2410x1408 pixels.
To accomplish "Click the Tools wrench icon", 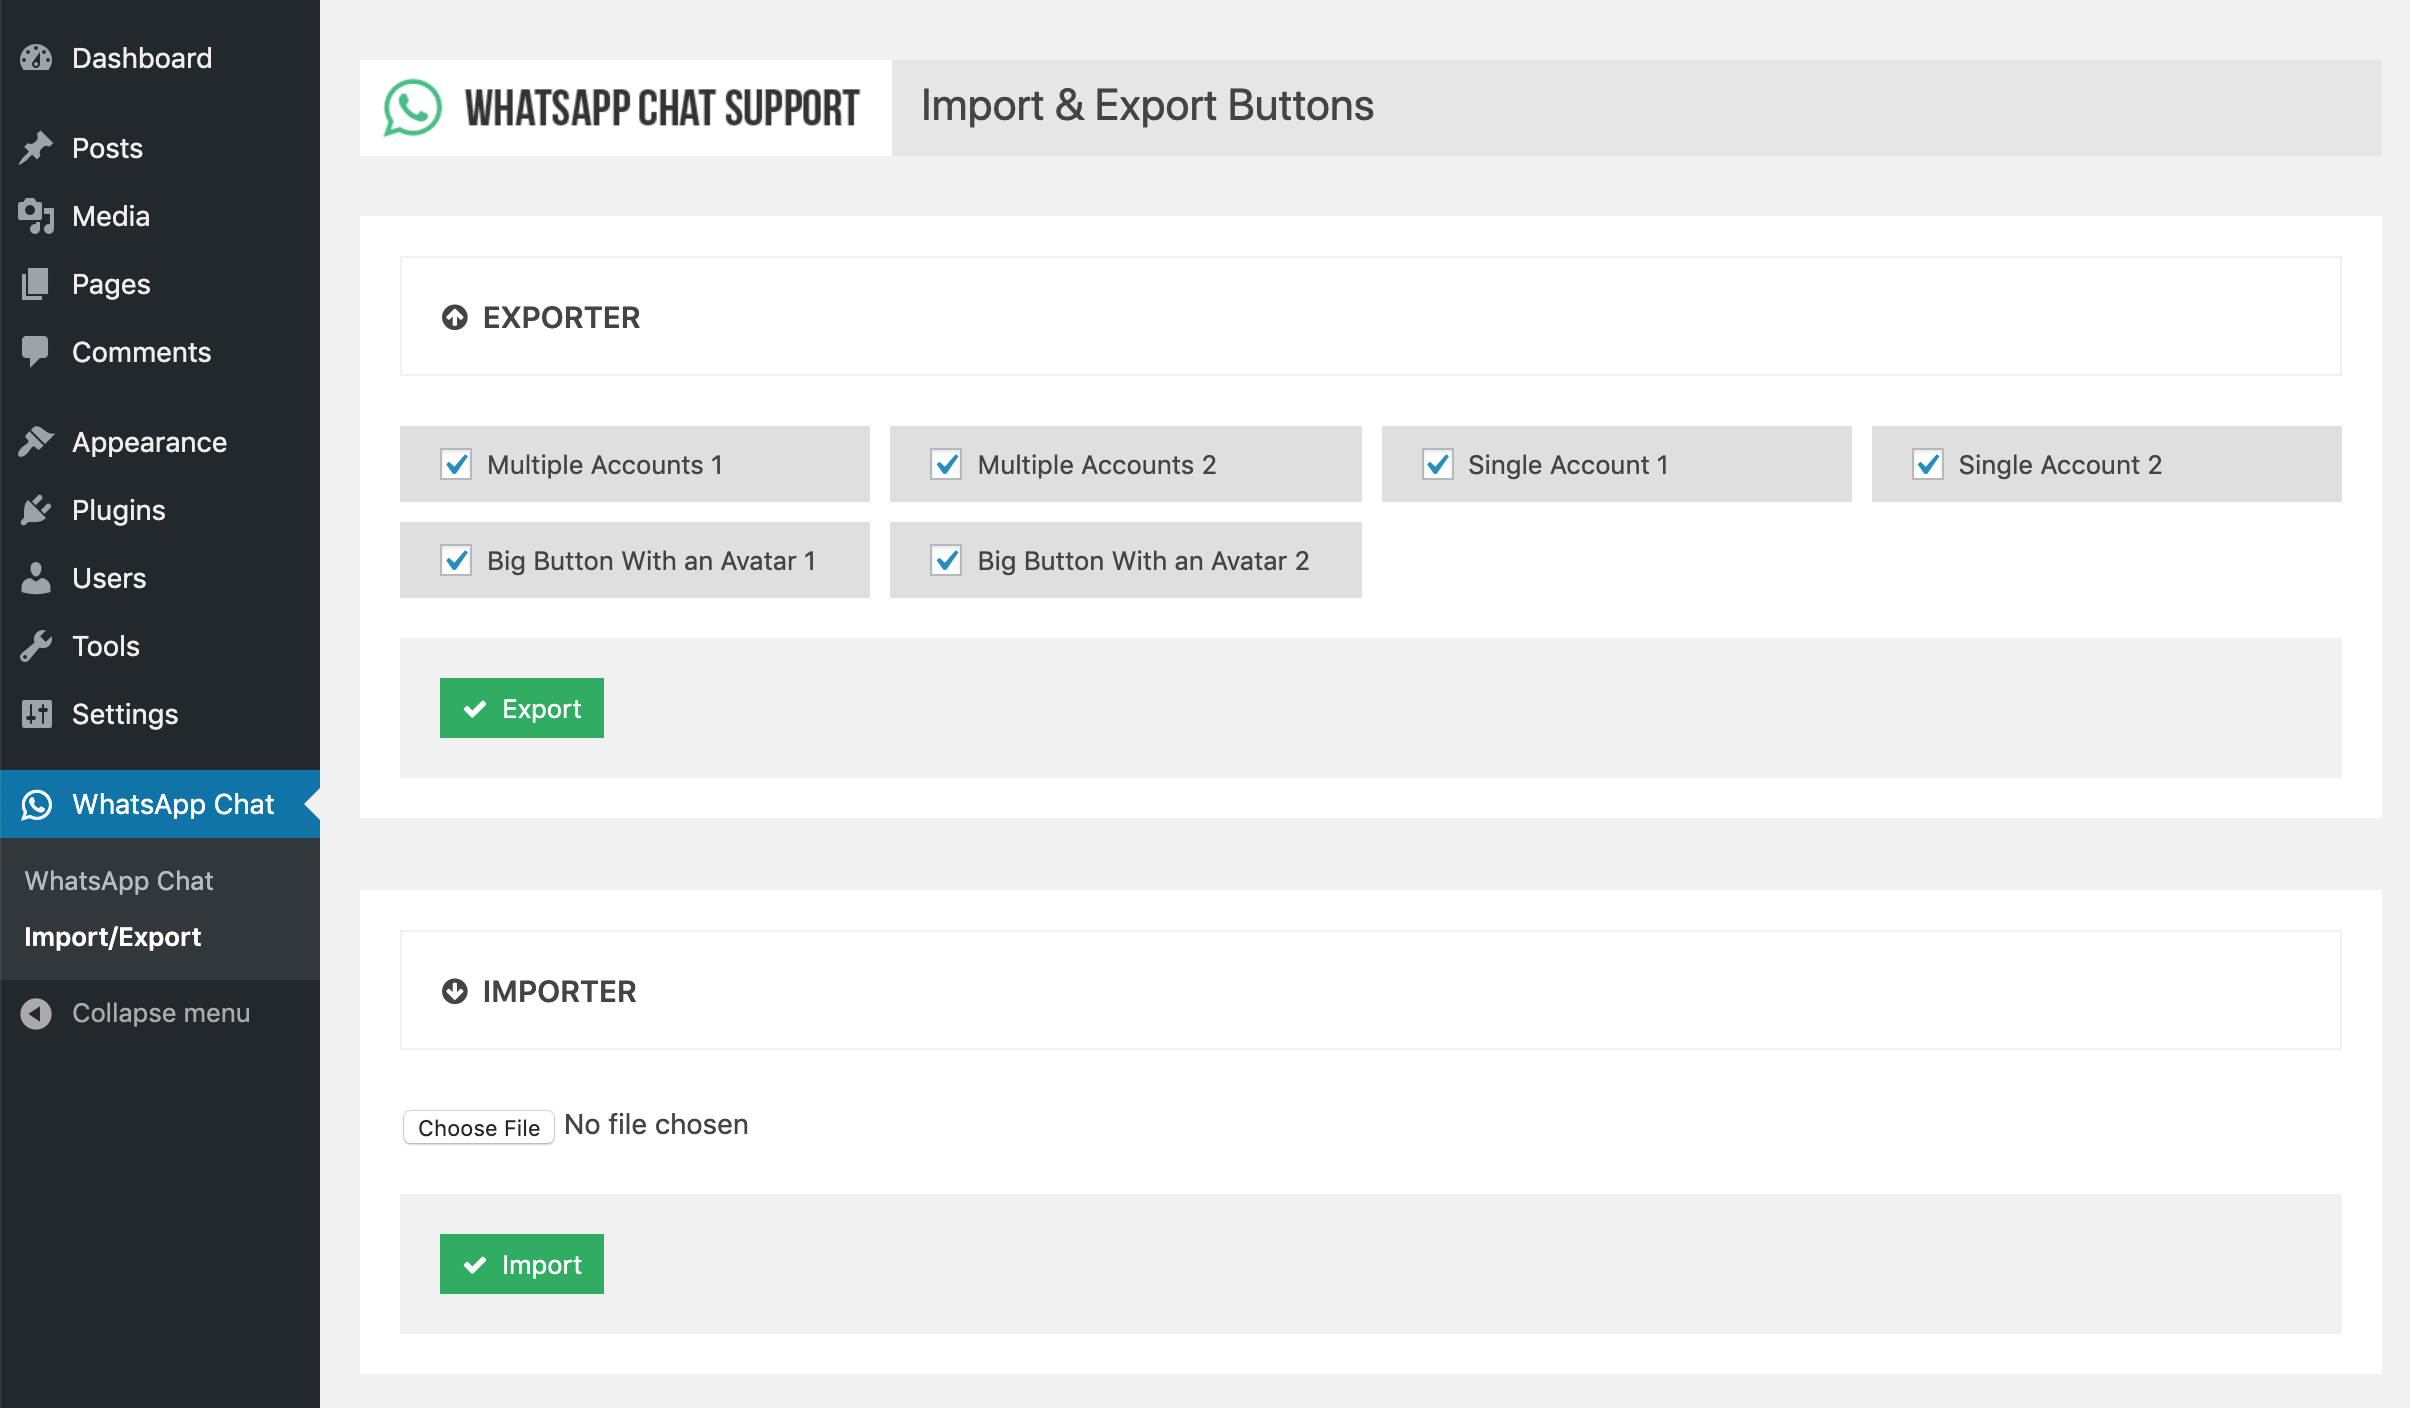I will pyautogui.click(x=36, y=646).
